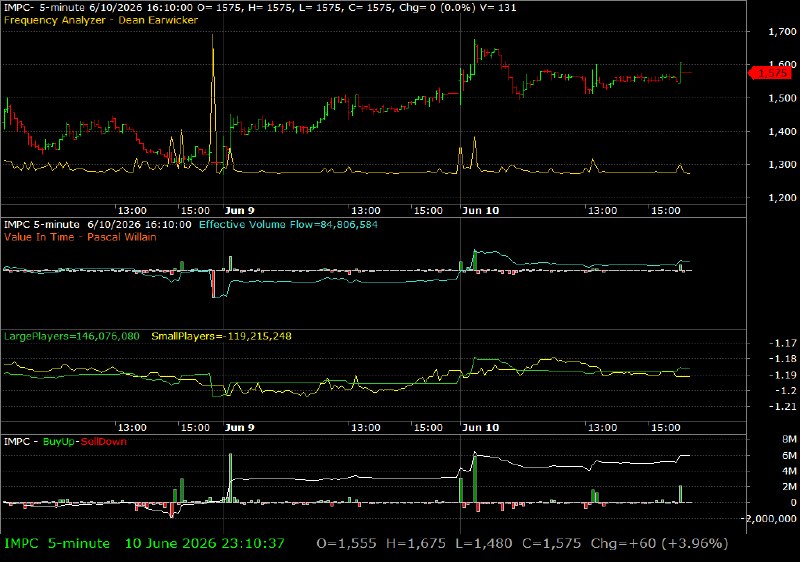The width and height of the screenshot is (800, 562).
Task: Click the Jun 10 label on lower time axis
Action: (480, 427)
